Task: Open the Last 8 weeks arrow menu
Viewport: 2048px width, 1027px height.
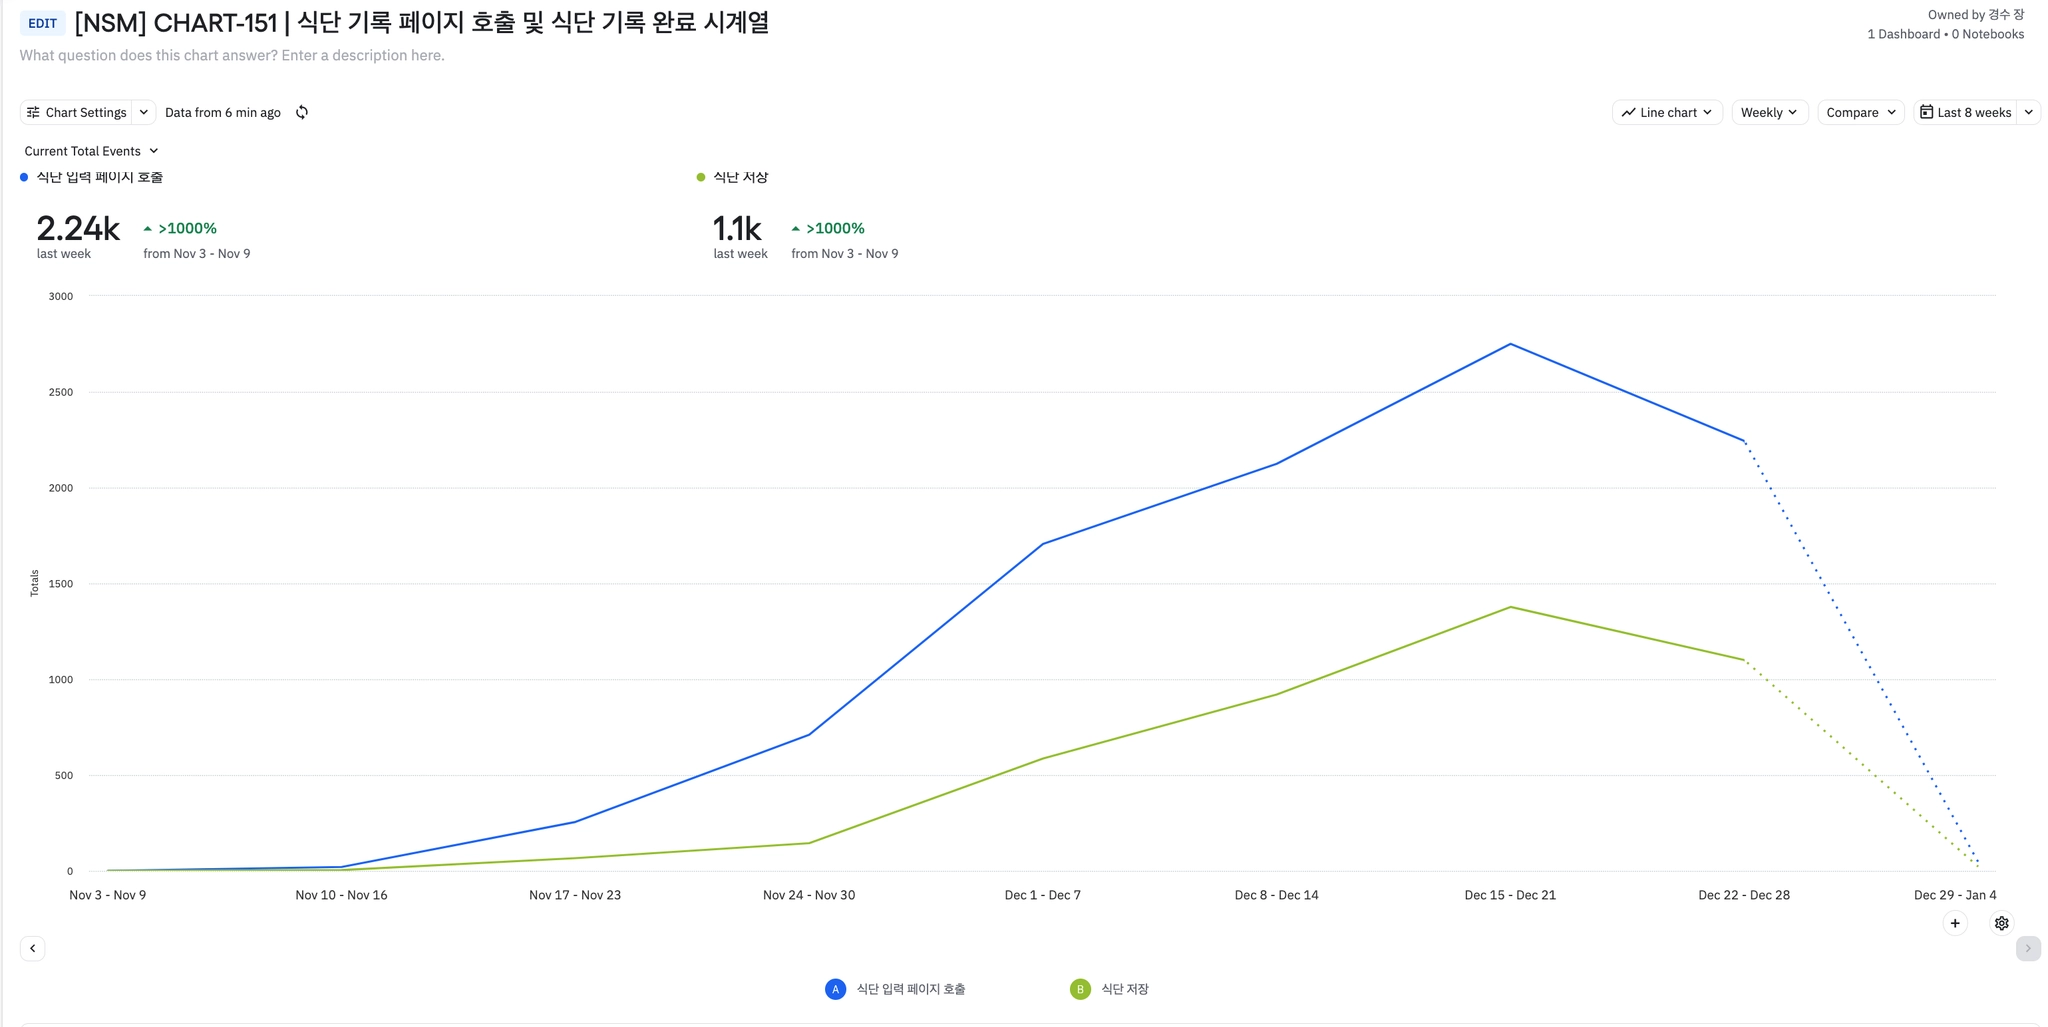Action: (x=2029, y=112)
